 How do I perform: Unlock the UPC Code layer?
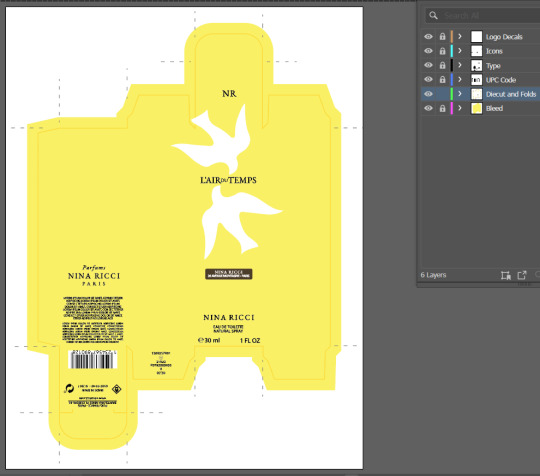[442, 80]
